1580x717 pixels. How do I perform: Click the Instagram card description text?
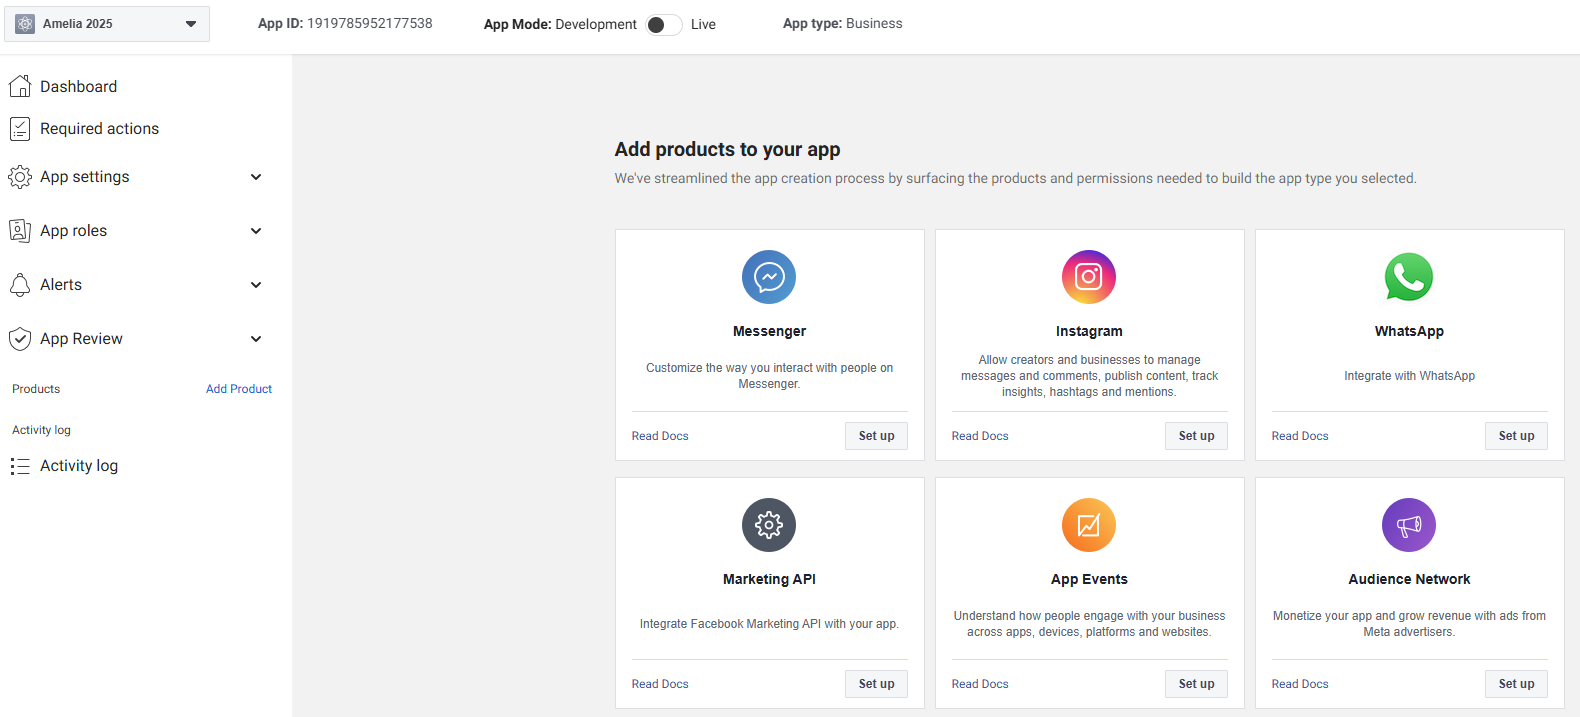[1089, 376]
